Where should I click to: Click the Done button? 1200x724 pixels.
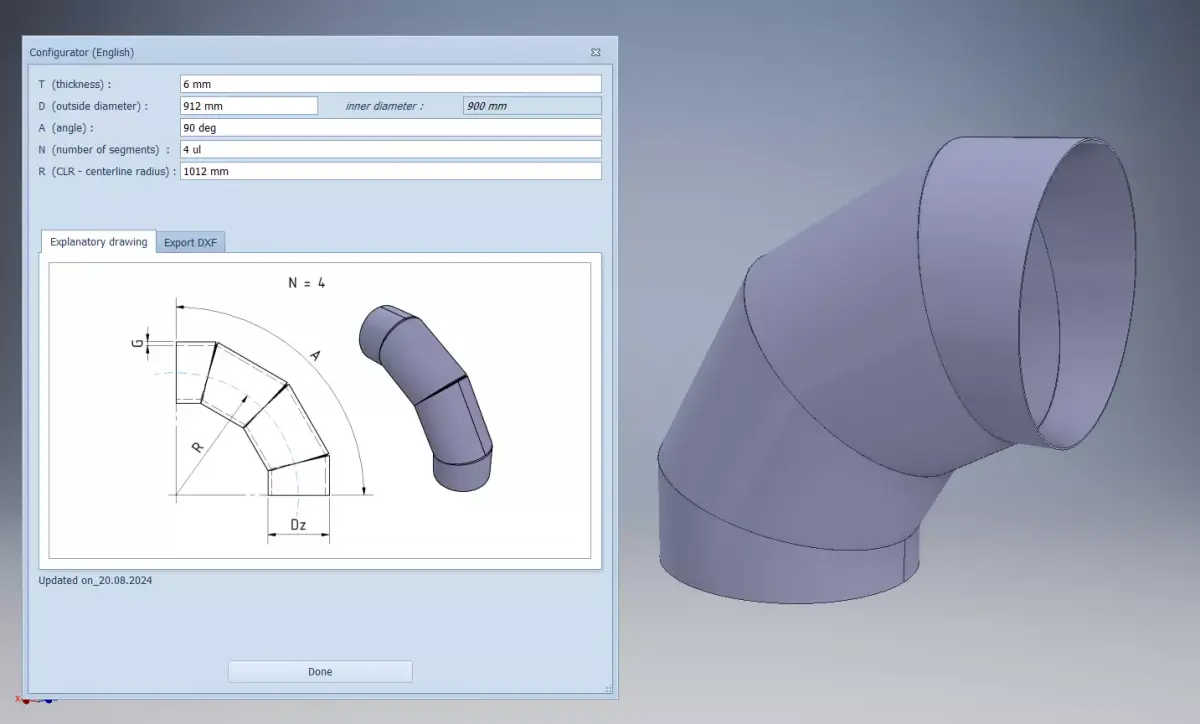point(320,672)
